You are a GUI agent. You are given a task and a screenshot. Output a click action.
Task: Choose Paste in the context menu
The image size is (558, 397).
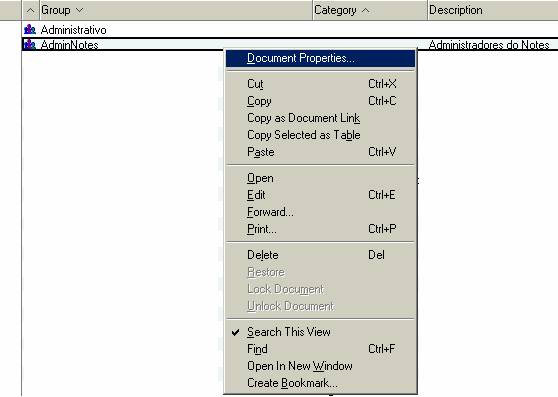320,152
